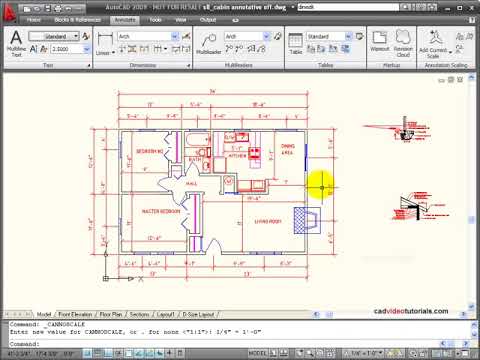The height and width of the screenshot is (360, 480).
Task: Click the Collect multileaders icon
Action: point(262,49)
